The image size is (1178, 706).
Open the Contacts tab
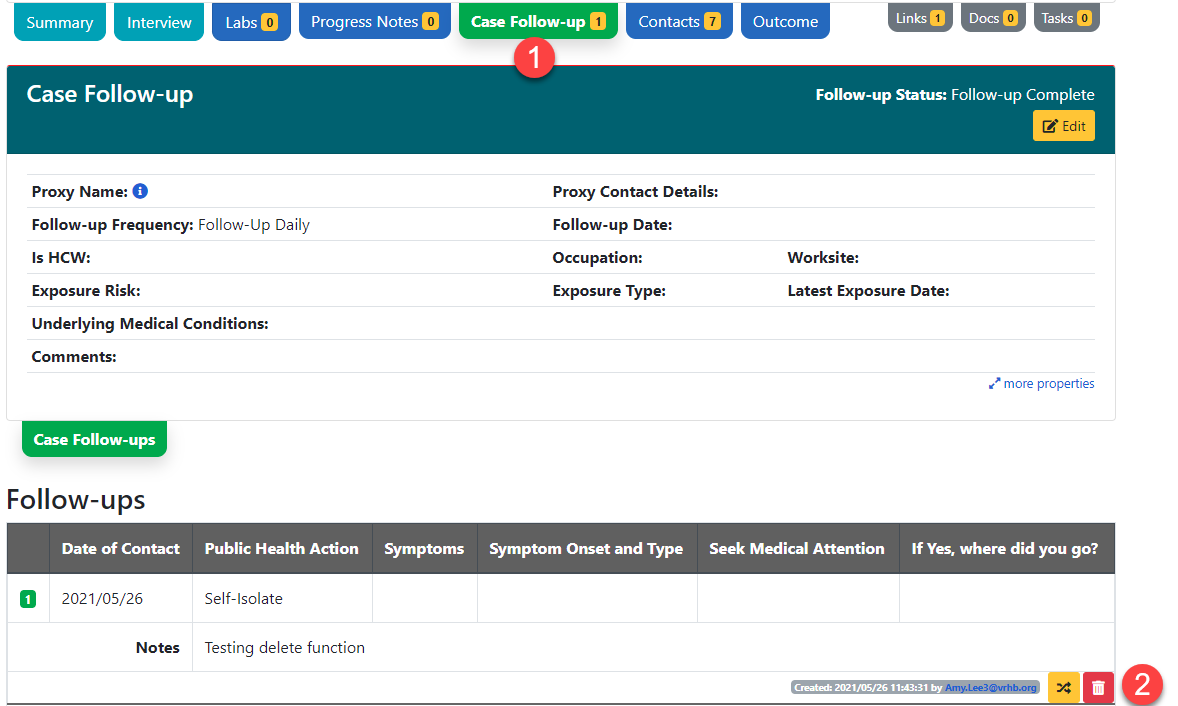click(679, 21)
